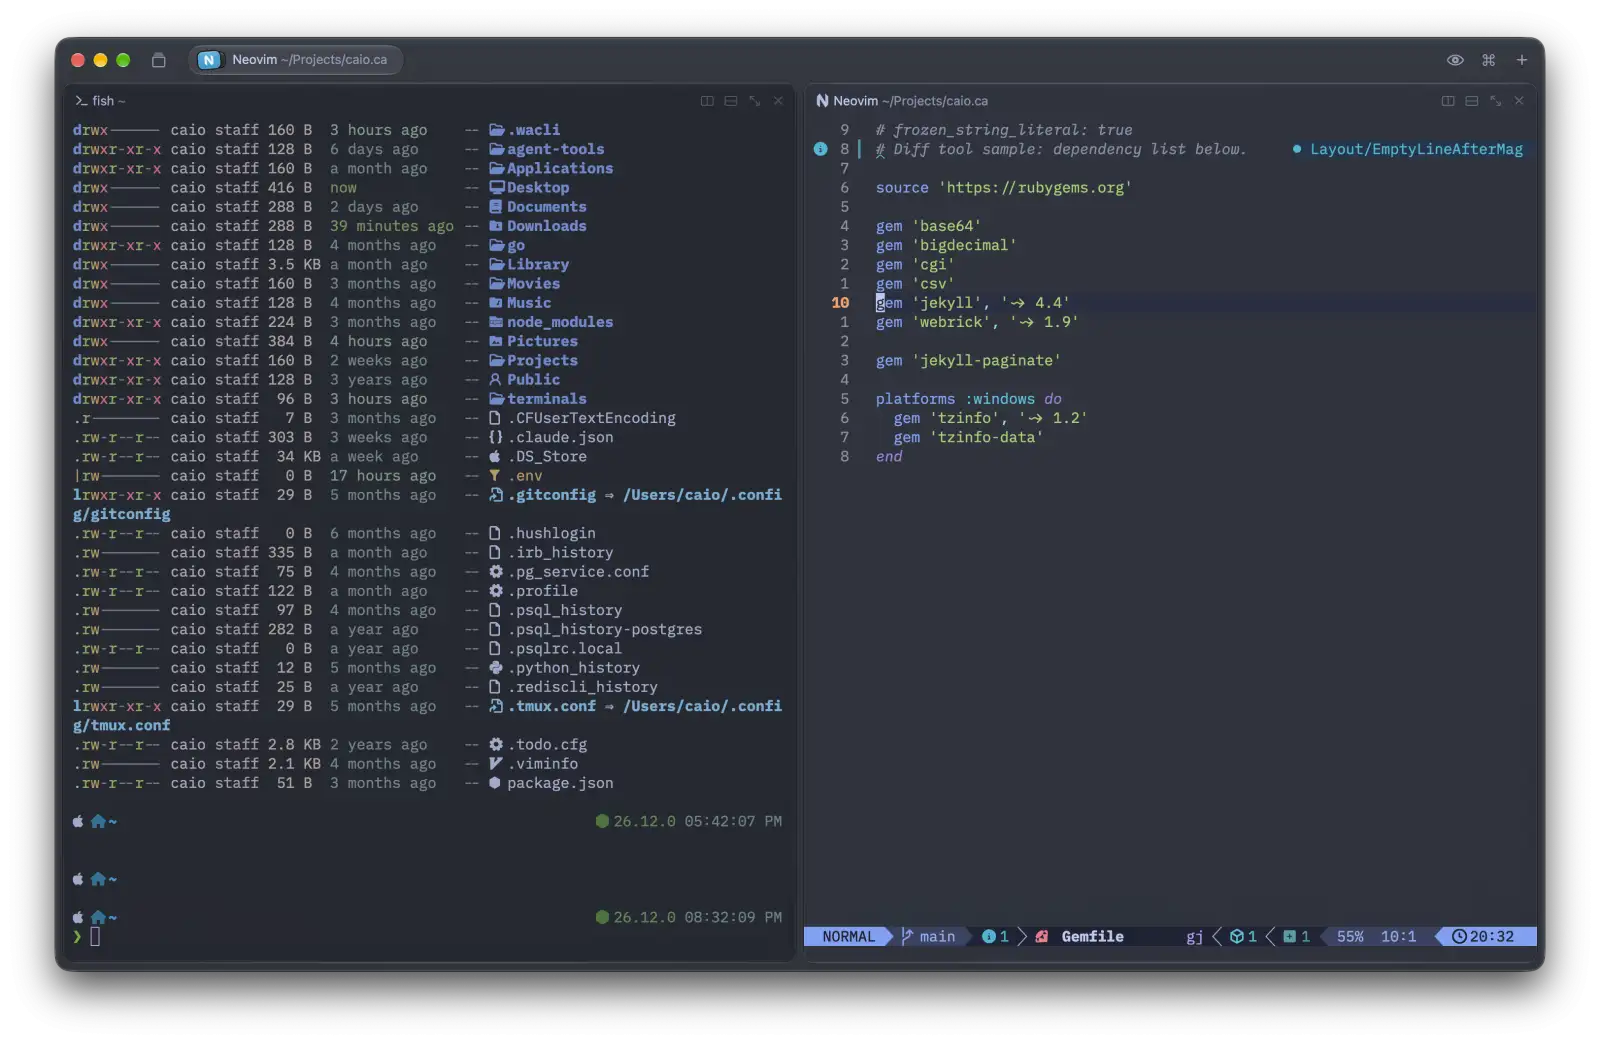
Task: Click the fish pane title
Action: pos(100,101)
